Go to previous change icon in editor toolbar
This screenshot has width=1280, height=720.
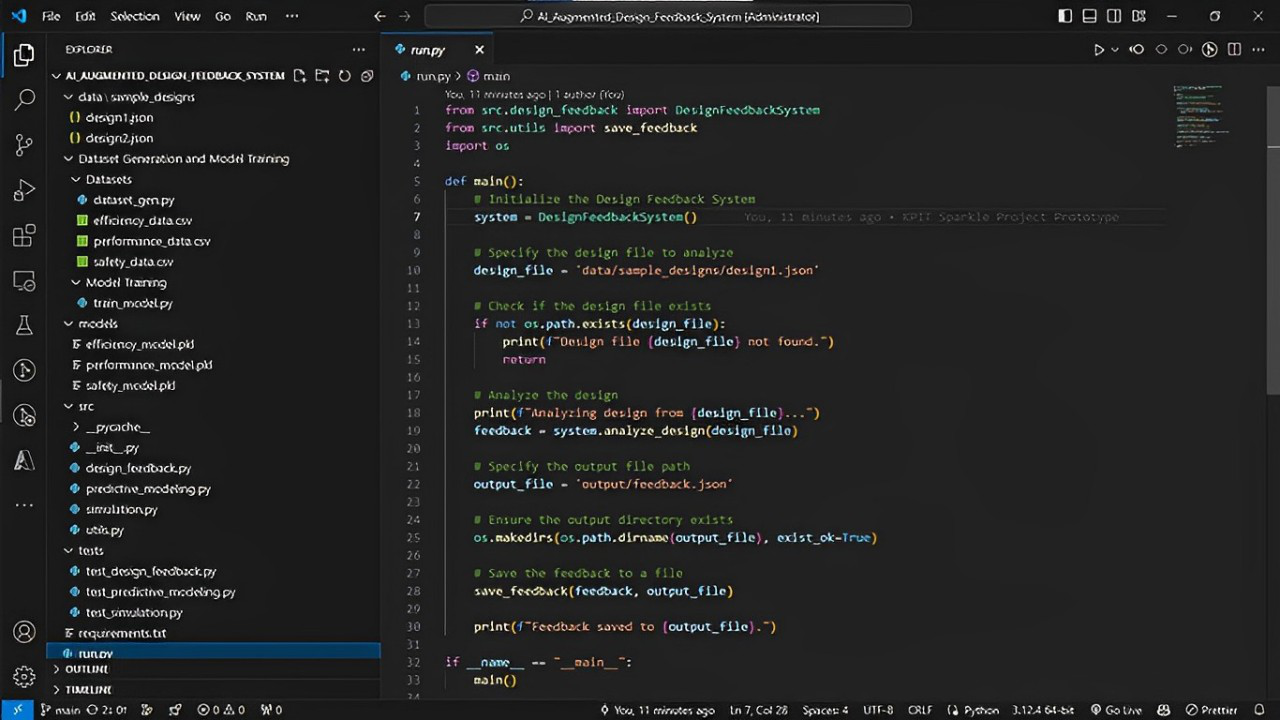1137,49
